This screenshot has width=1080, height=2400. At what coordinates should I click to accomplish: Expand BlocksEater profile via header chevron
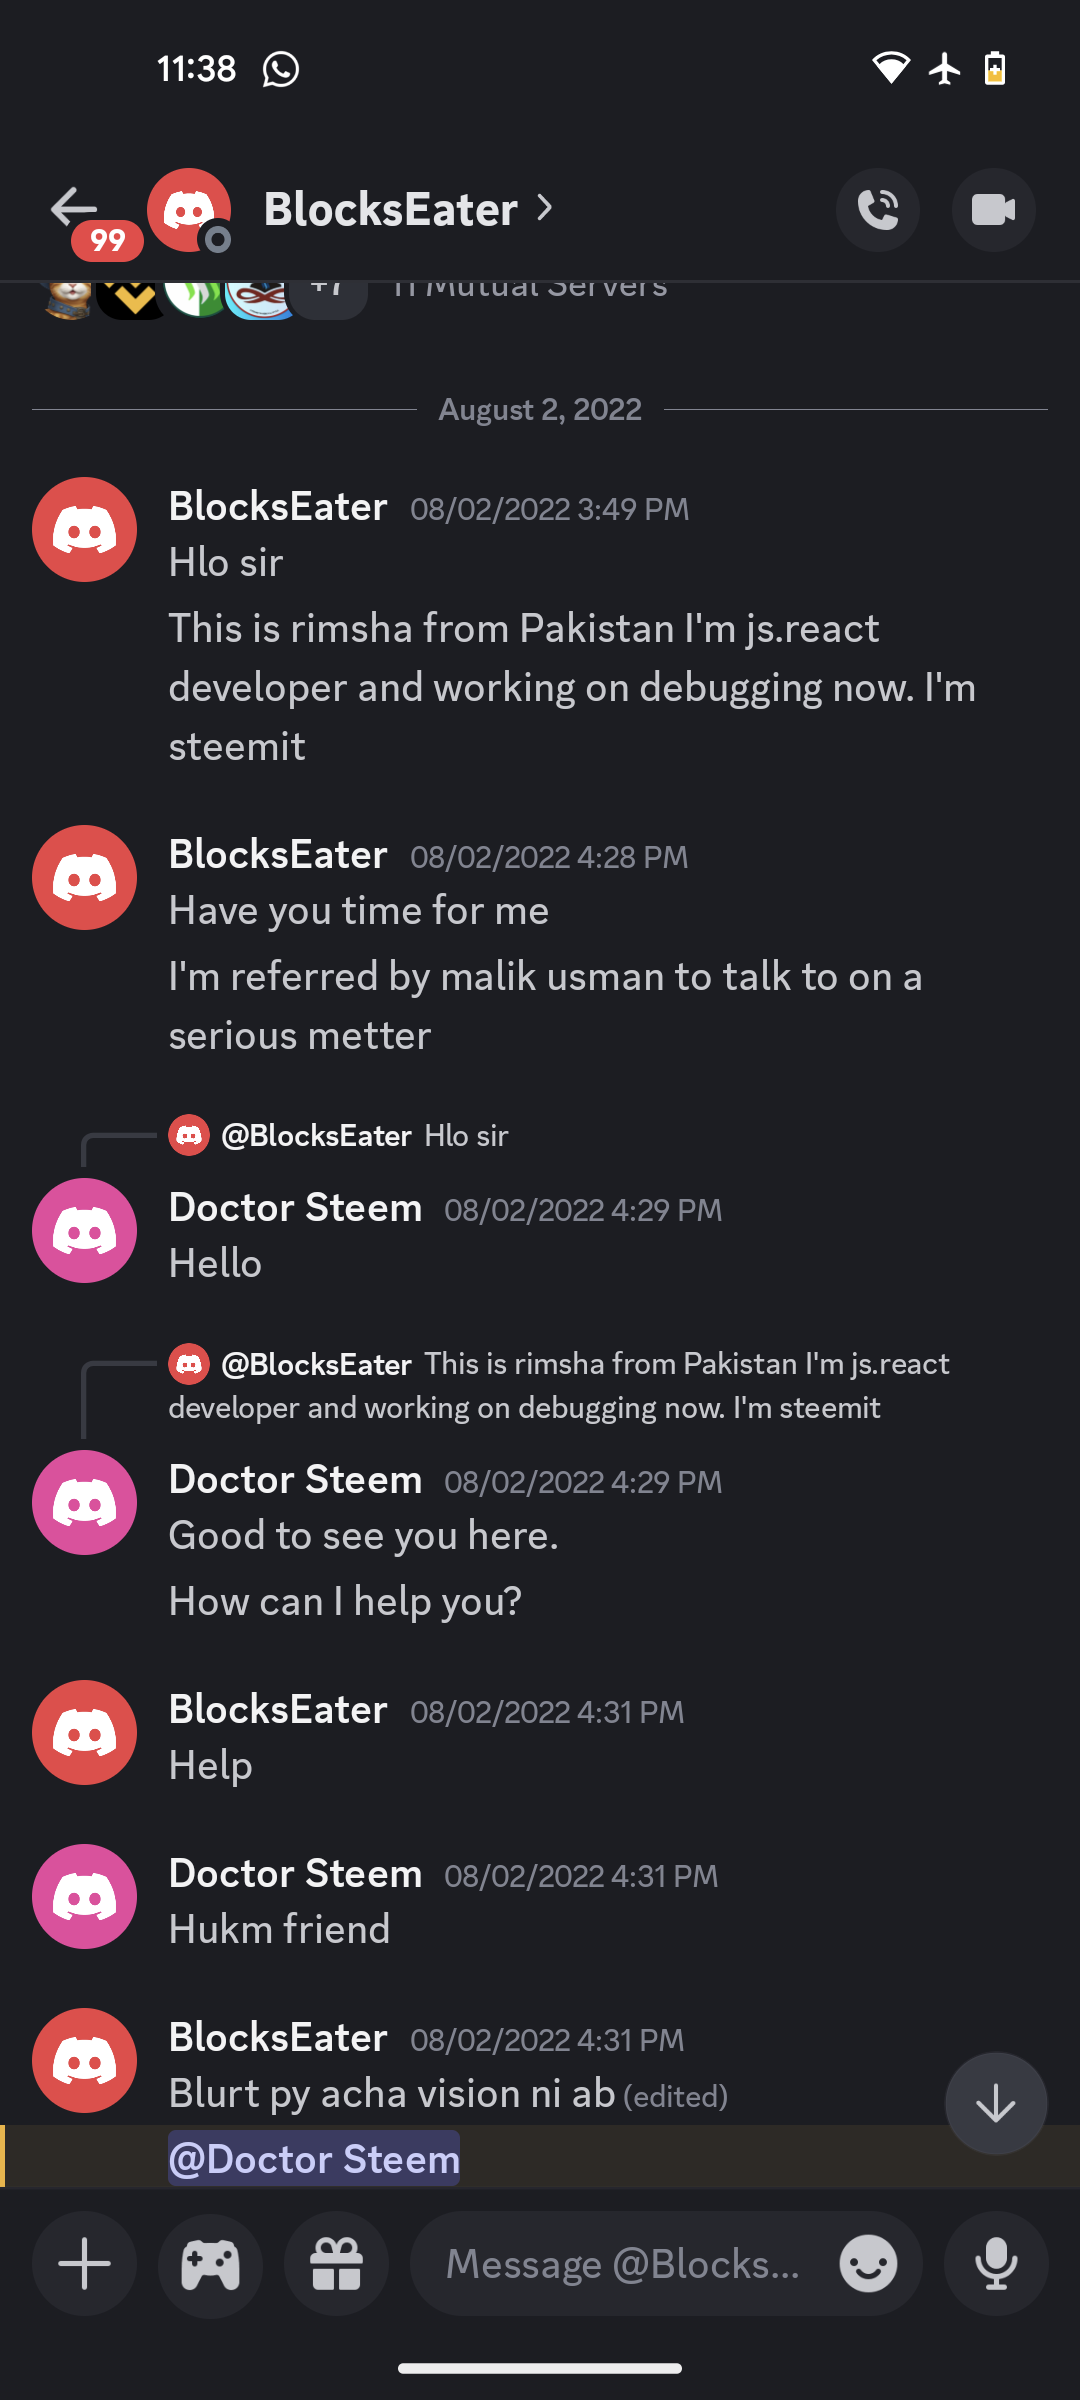pyautogui.click(x=544, y=208)
